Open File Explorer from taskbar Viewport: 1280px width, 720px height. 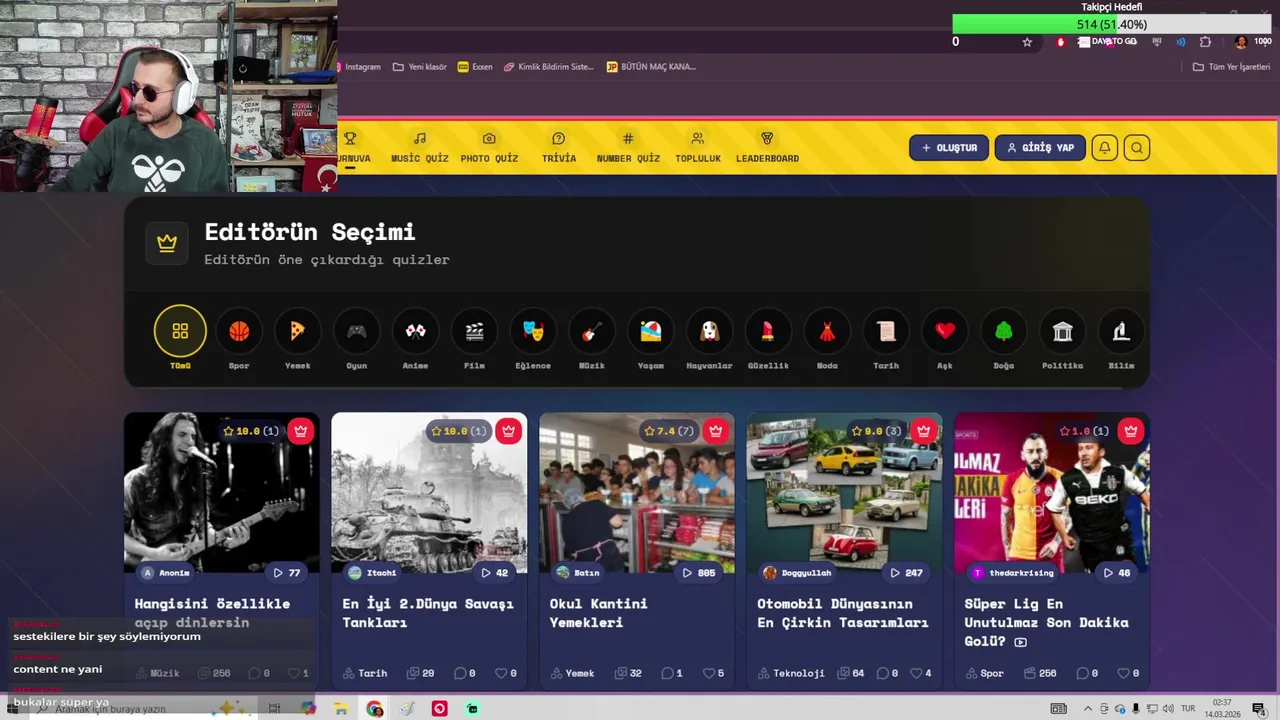[341, 709]
